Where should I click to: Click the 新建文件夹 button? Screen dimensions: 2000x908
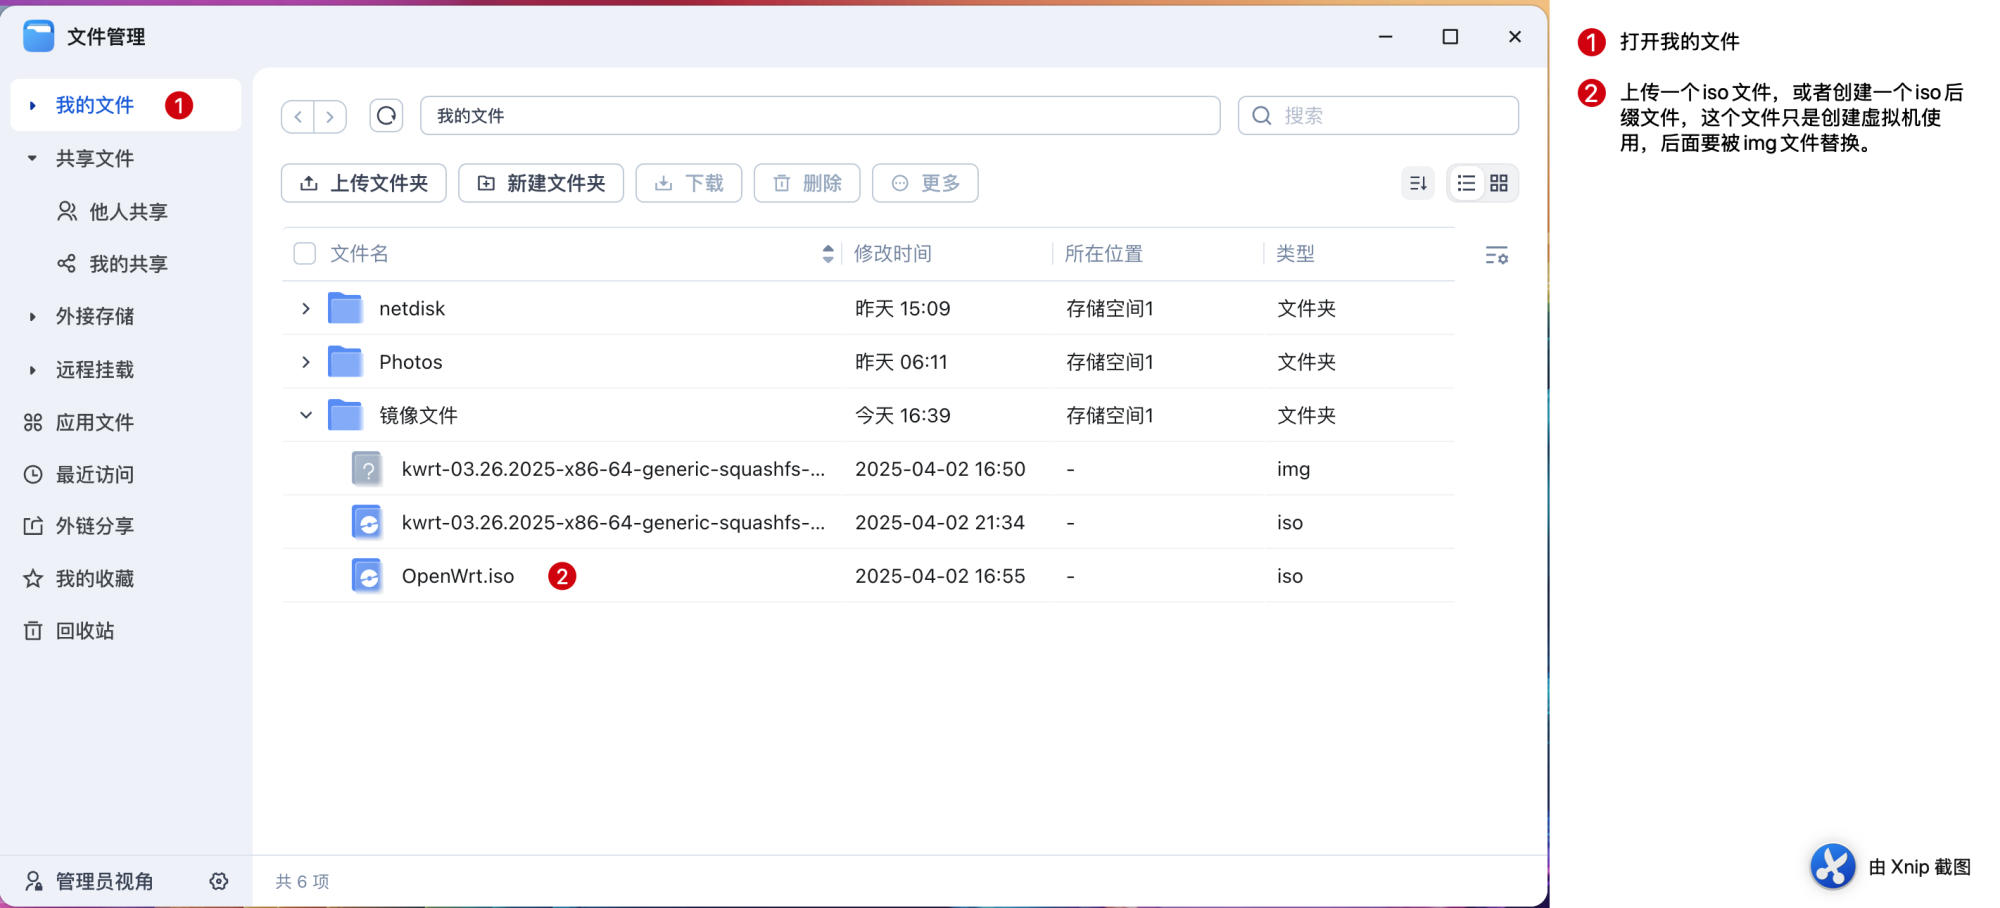tap(541, 183)
